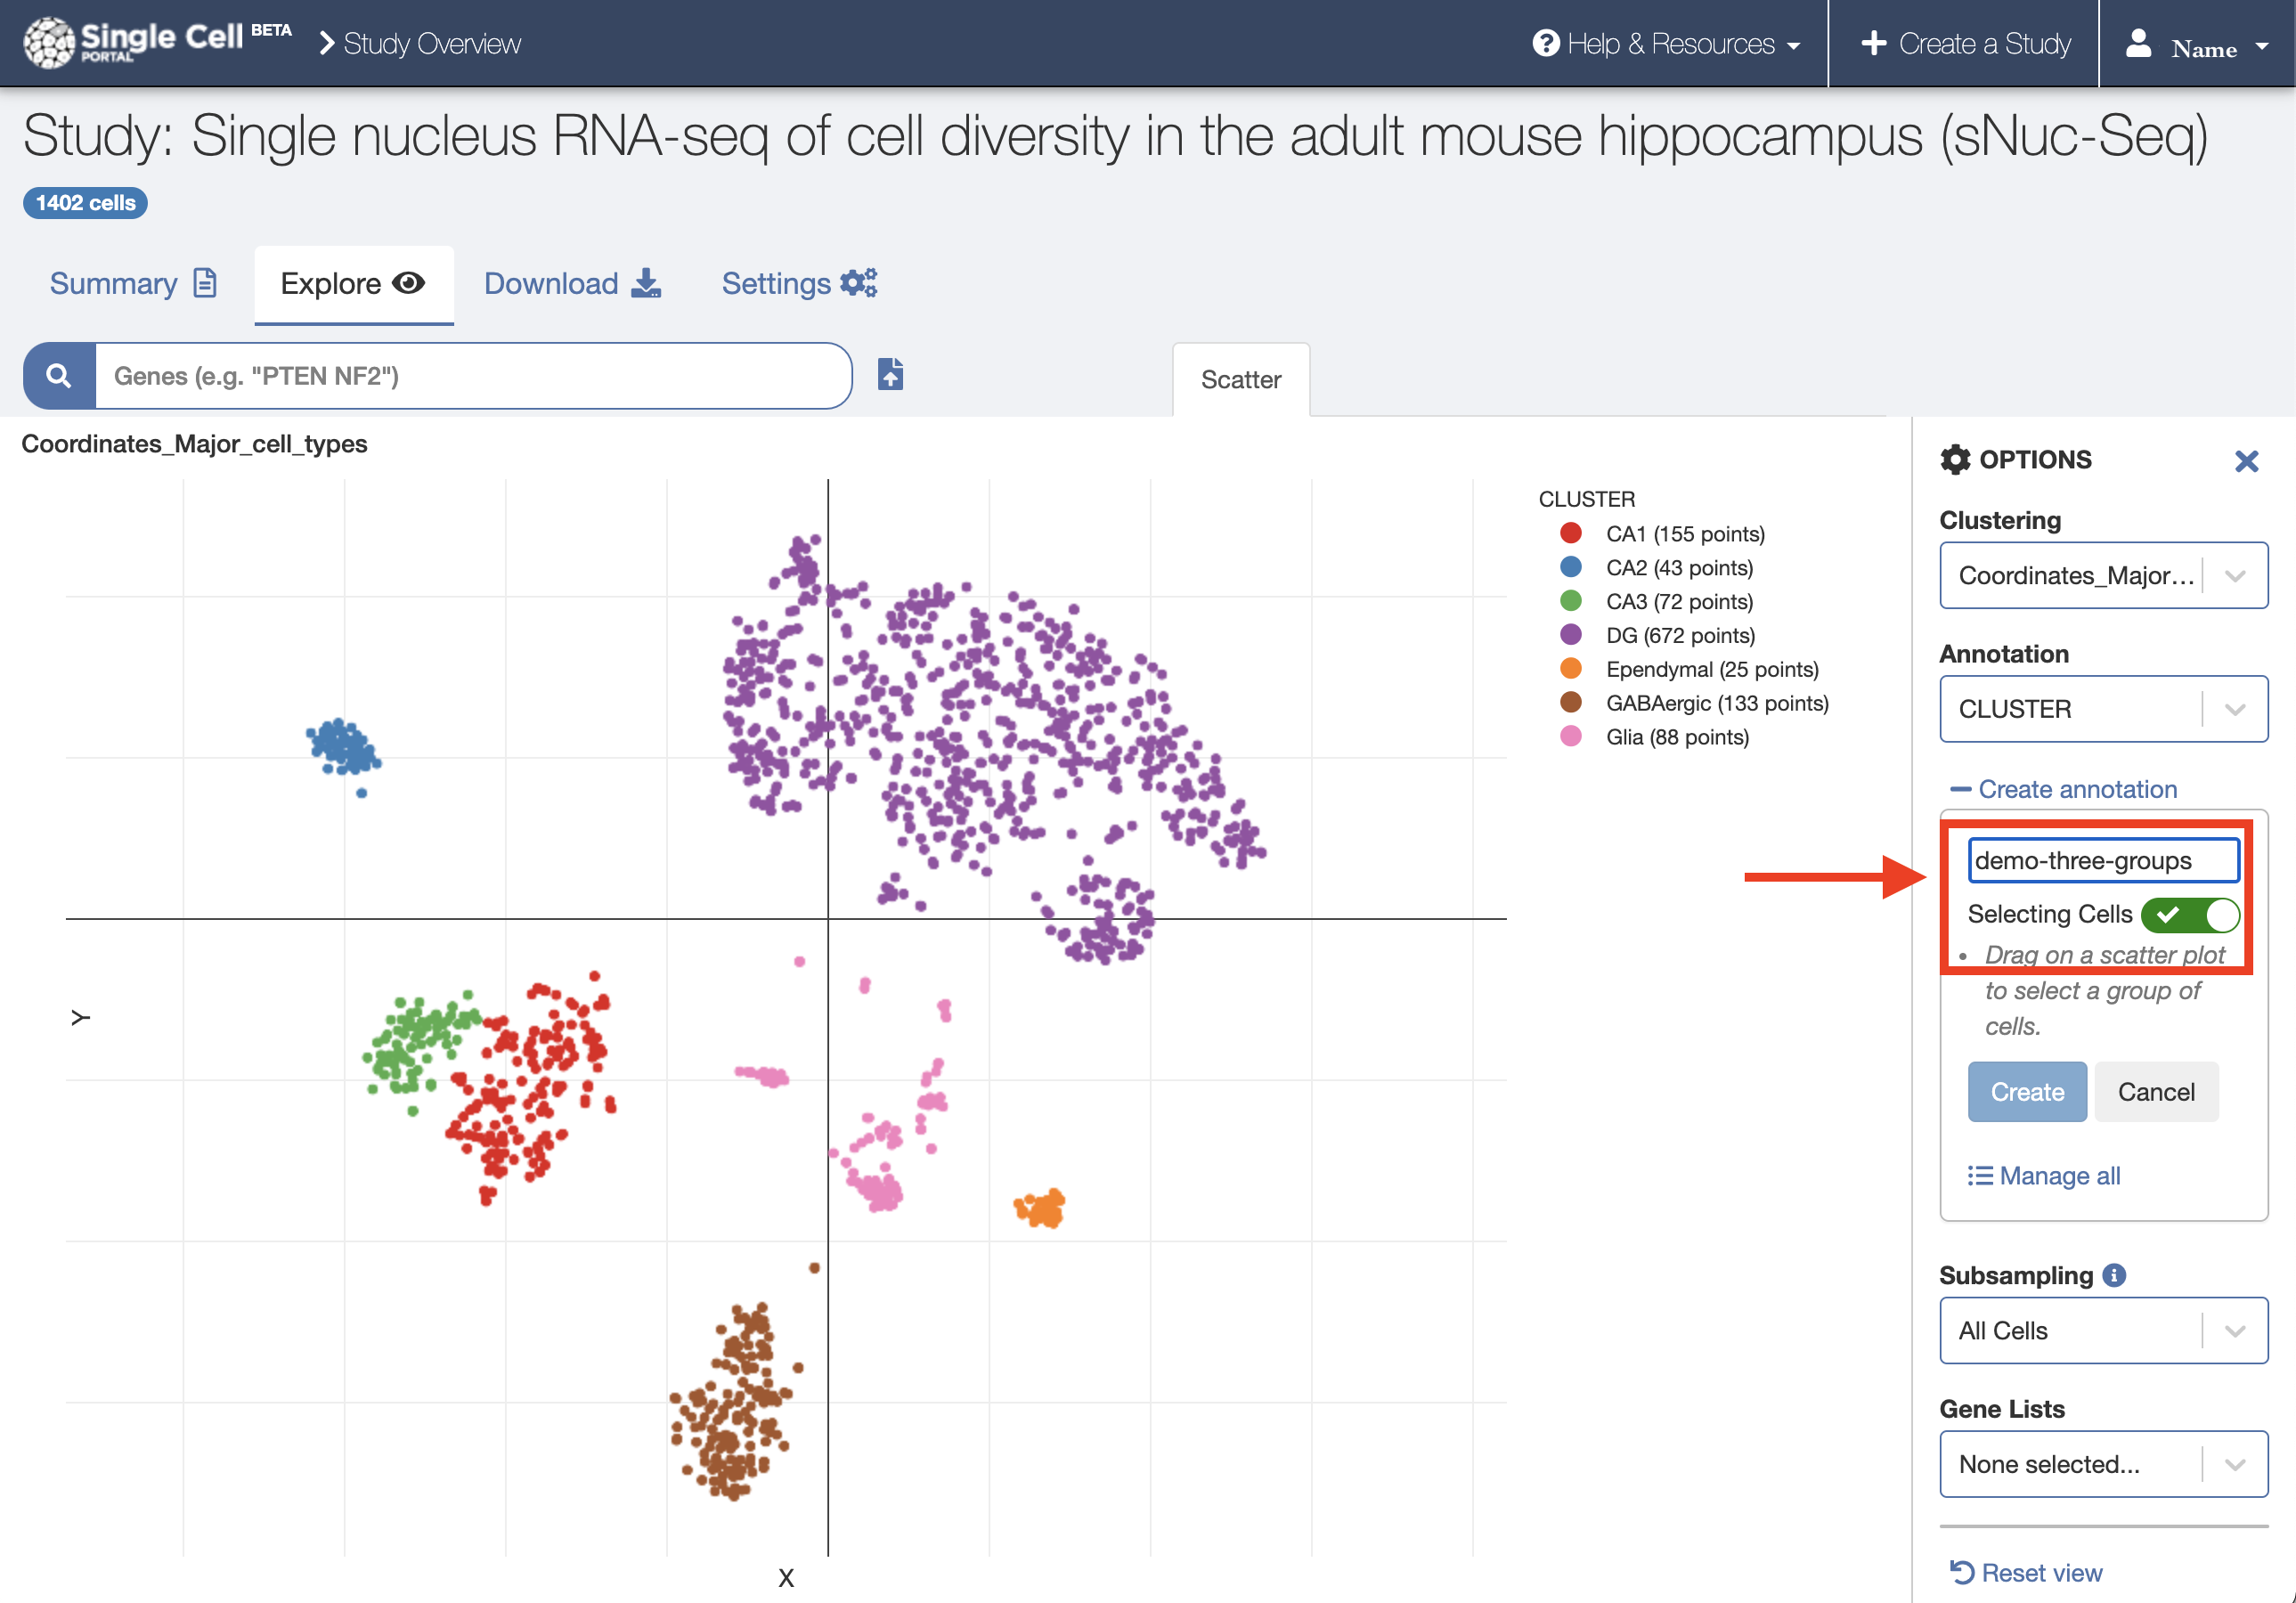Close the Options panel with the X icon

tap(2247, 461)
